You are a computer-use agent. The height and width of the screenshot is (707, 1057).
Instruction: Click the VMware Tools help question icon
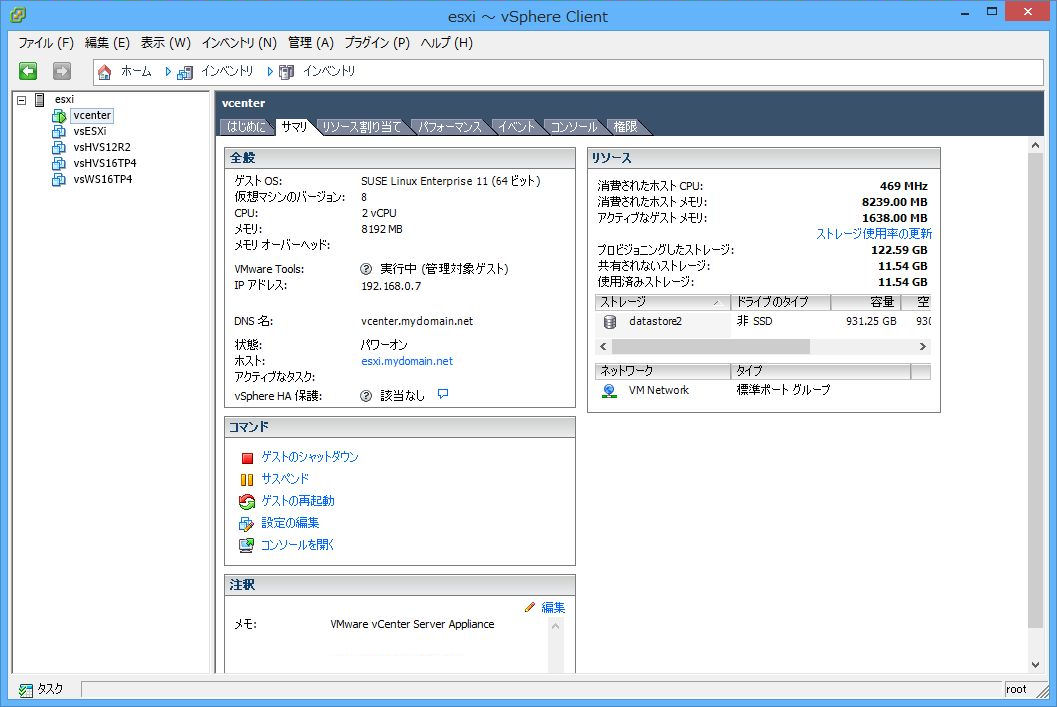pyautogui.click(x=366, y=269)
